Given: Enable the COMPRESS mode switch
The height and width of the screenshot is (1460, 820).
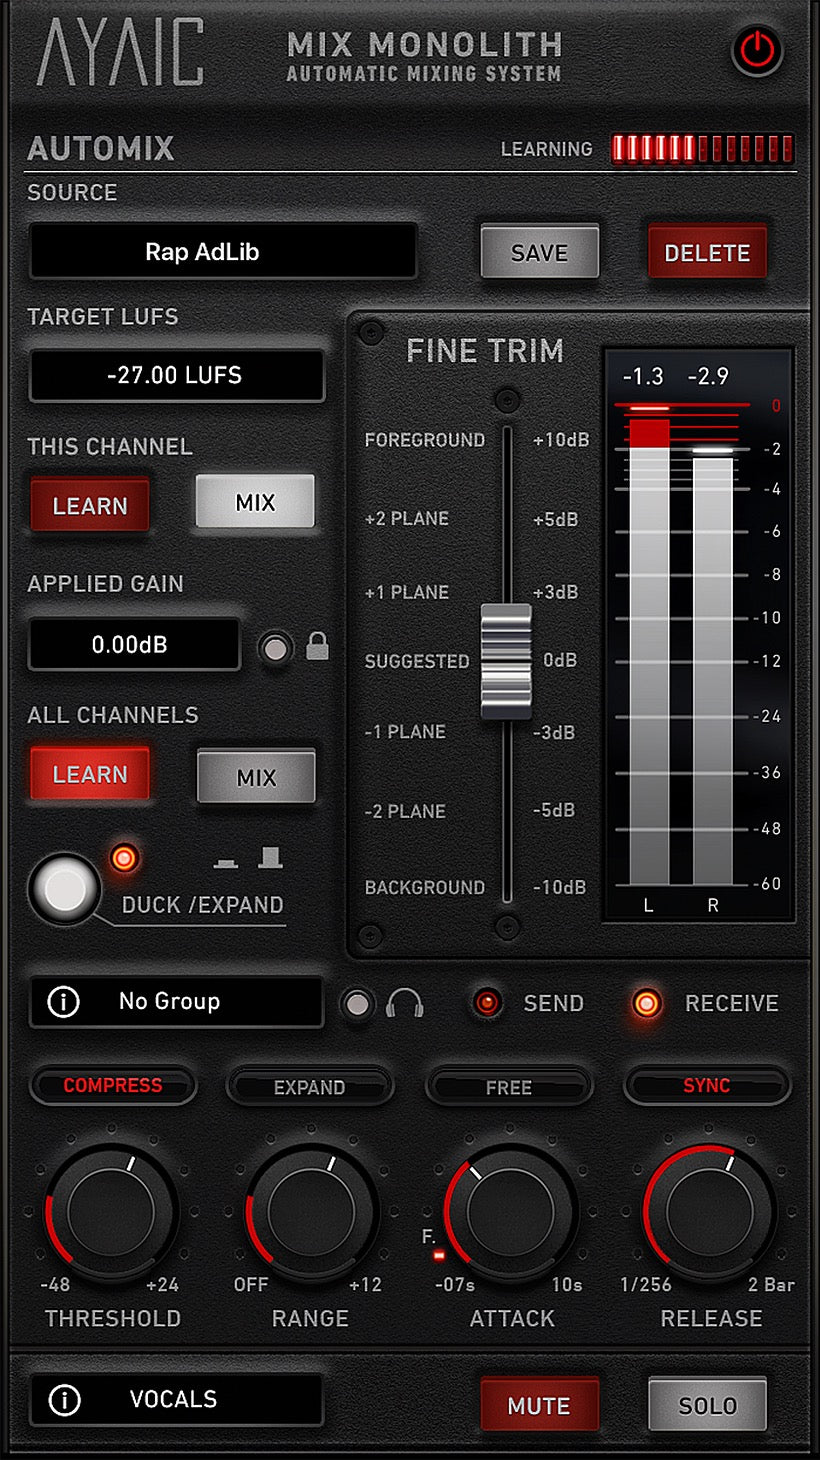Looking at the screenshot, I should coord(113,1086).
